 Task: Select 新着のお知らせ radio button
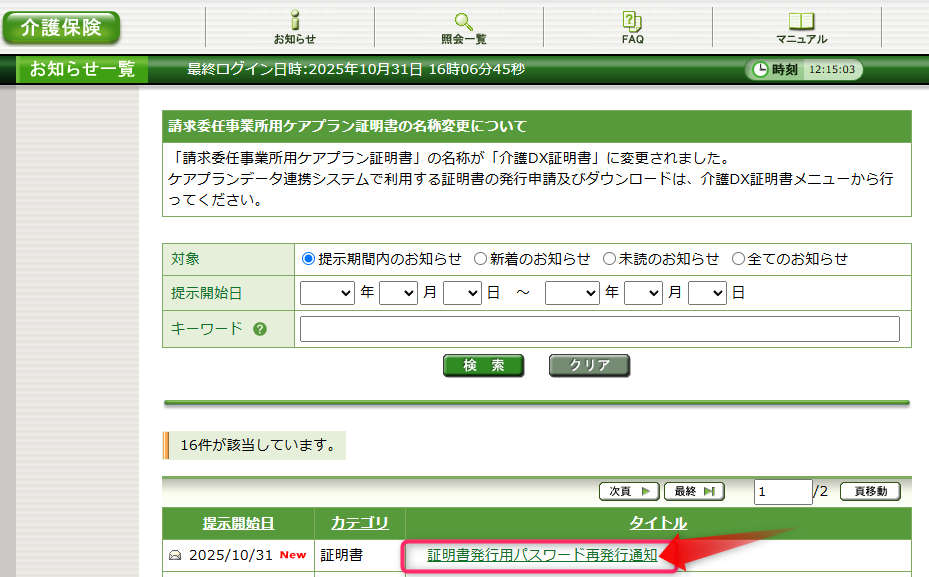click(x=480, y=259)
